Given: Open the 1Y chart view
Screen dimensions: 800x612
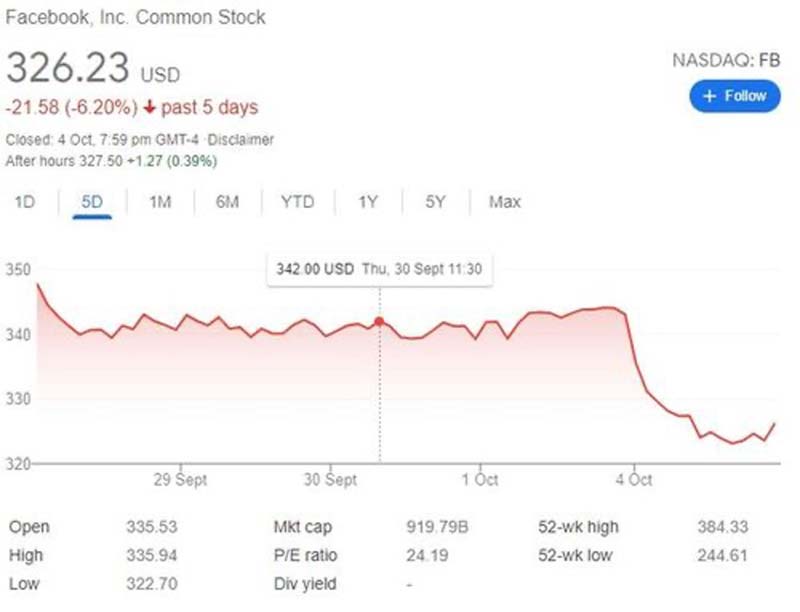Looking at the screenshot, I should [367, 201].
